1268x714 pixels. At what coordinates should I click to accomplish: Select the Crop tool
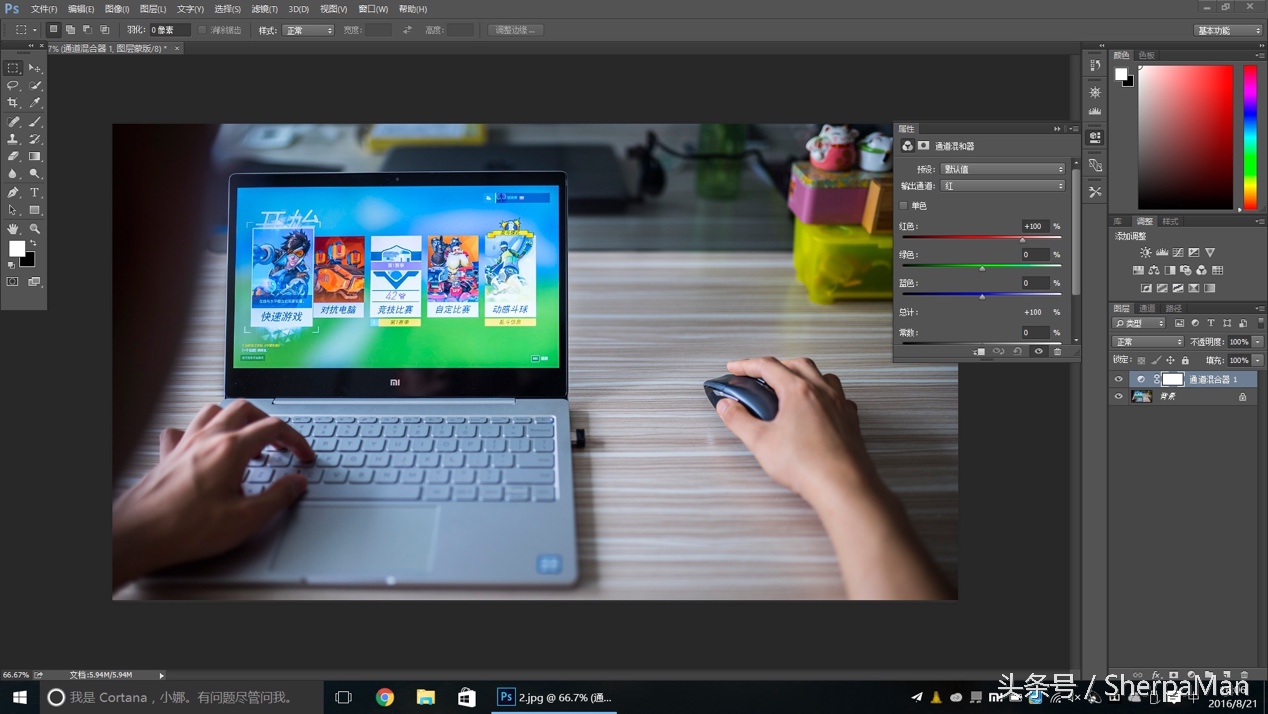pos(13,103)
